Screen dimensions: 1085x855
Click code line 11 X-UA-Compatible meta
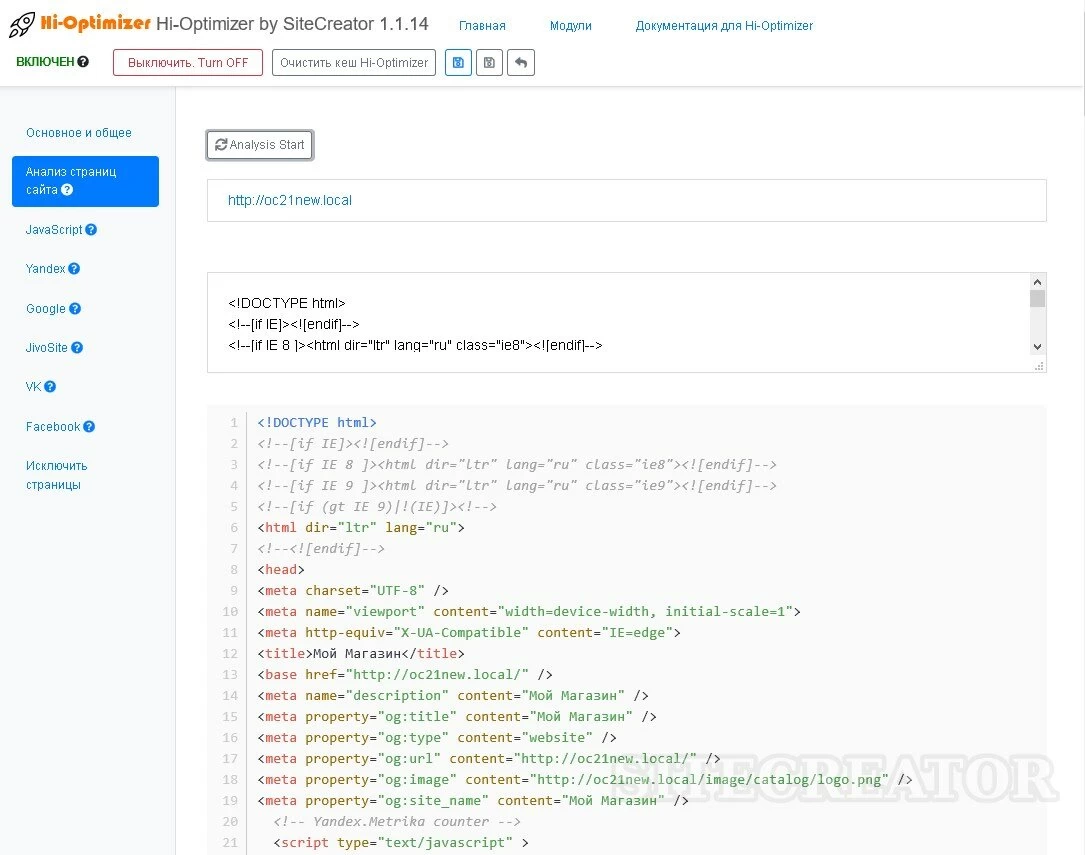tap(469, 632)
